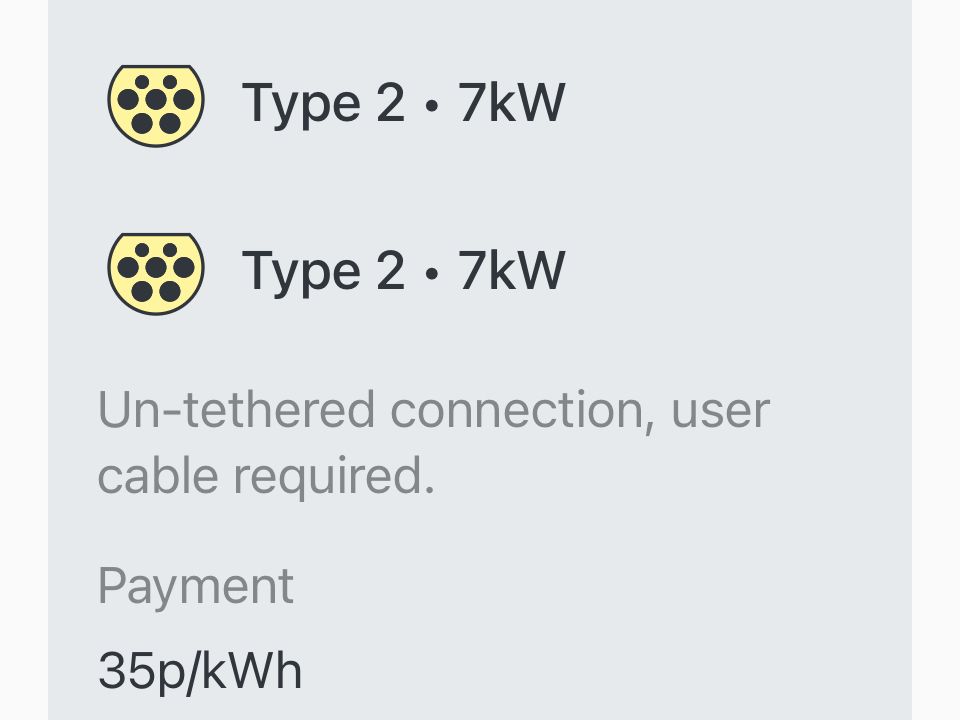The image size is (960, 720).
Task: Click the "Un-tethered connection, user" text line
Action: (x=433, y=410)
